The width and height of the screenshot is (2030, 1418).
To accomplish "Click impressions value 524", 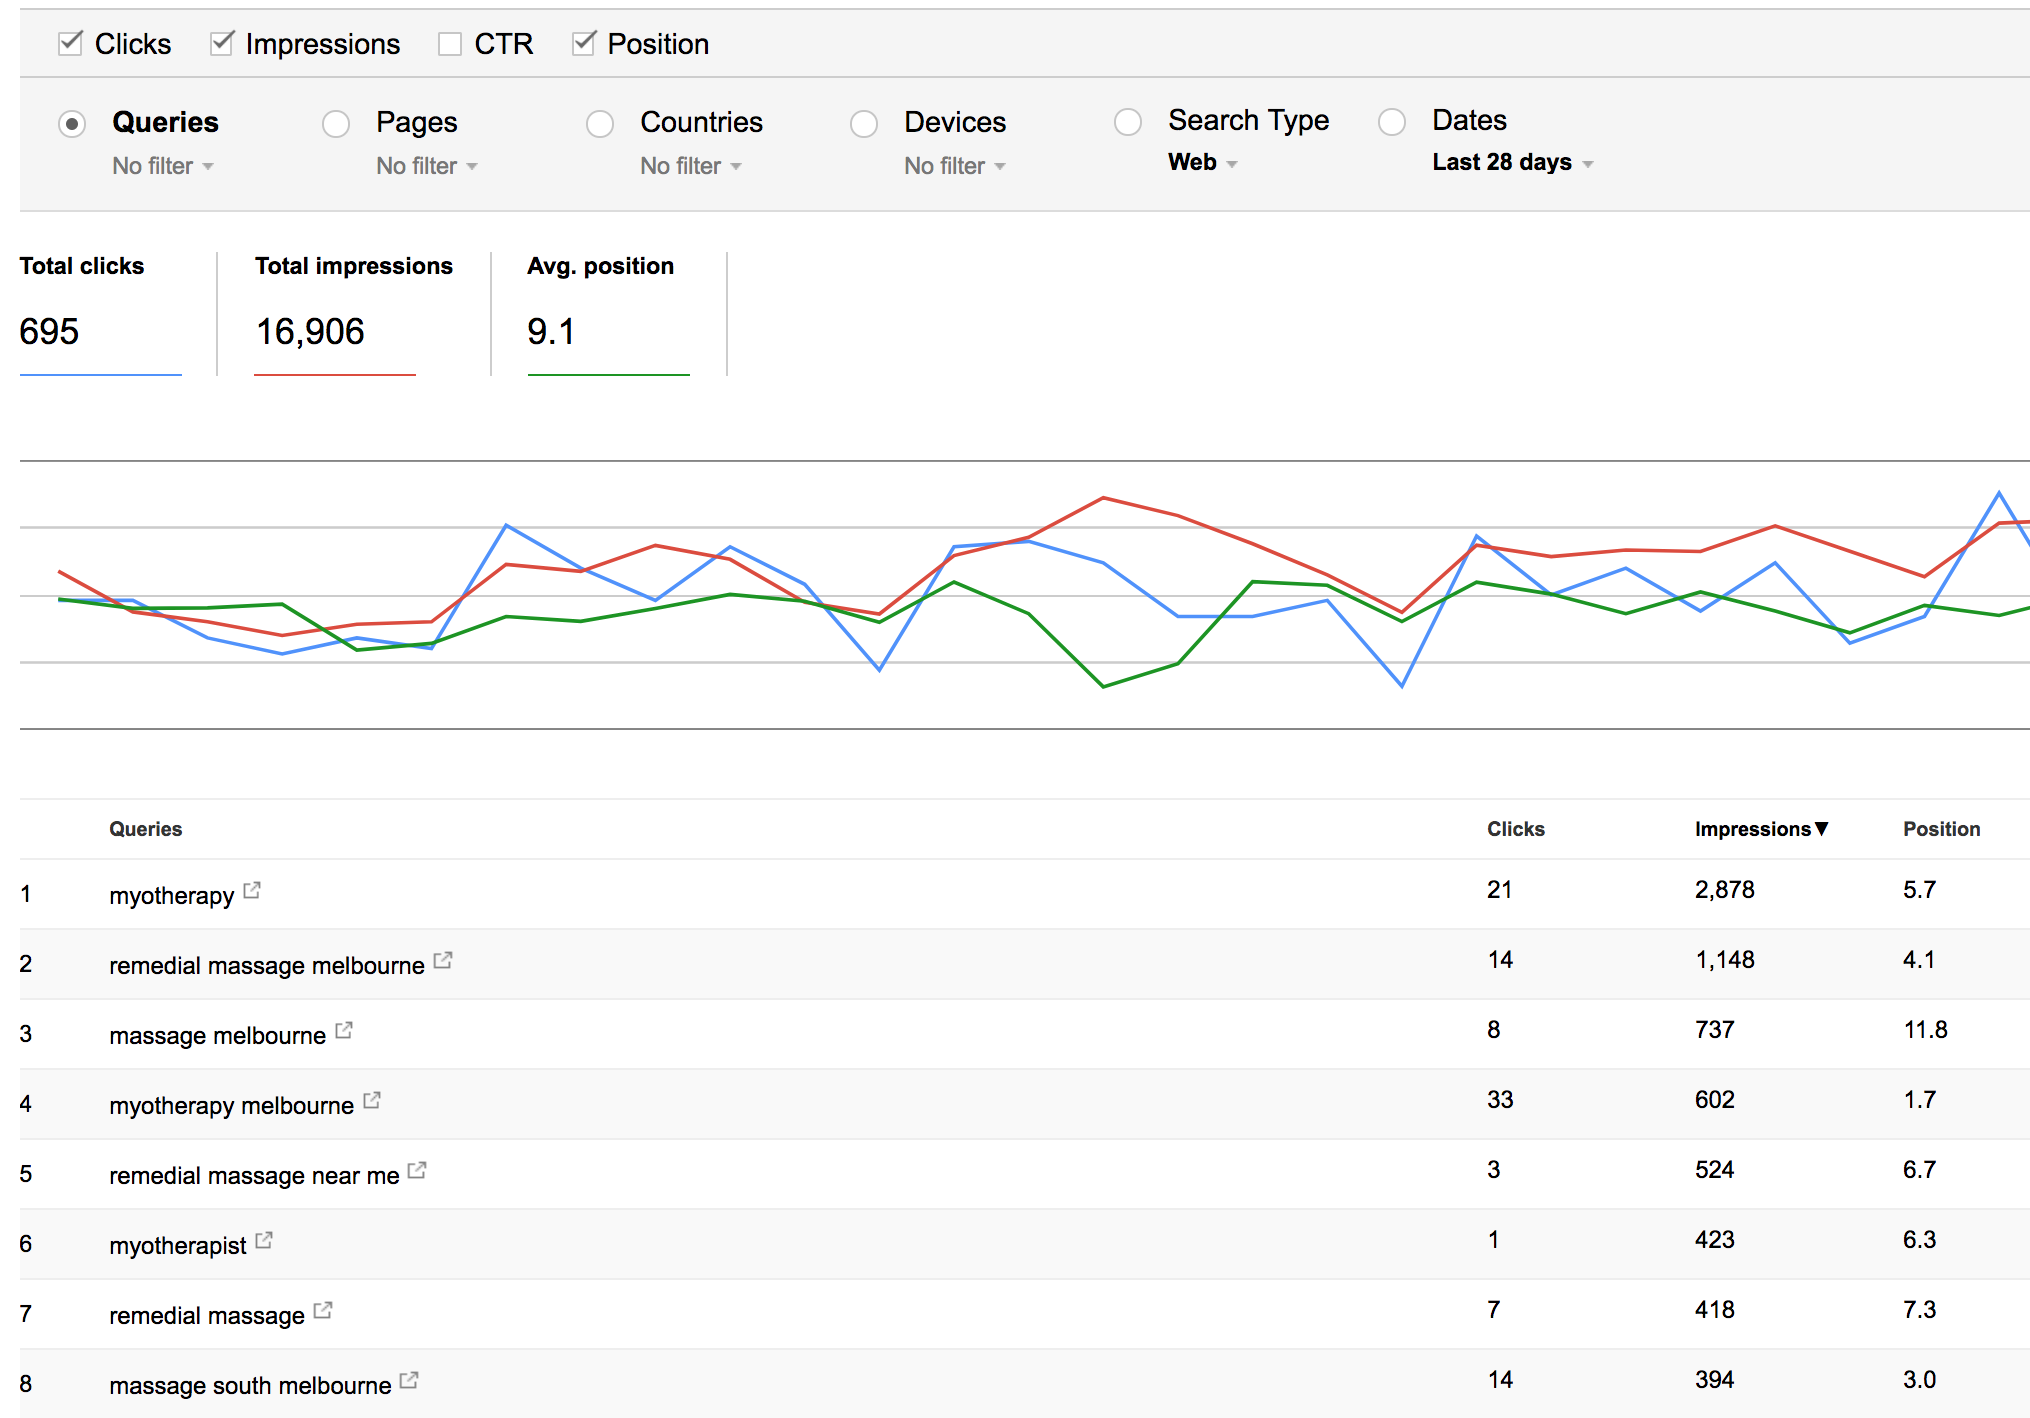I will [1715, 1169].
